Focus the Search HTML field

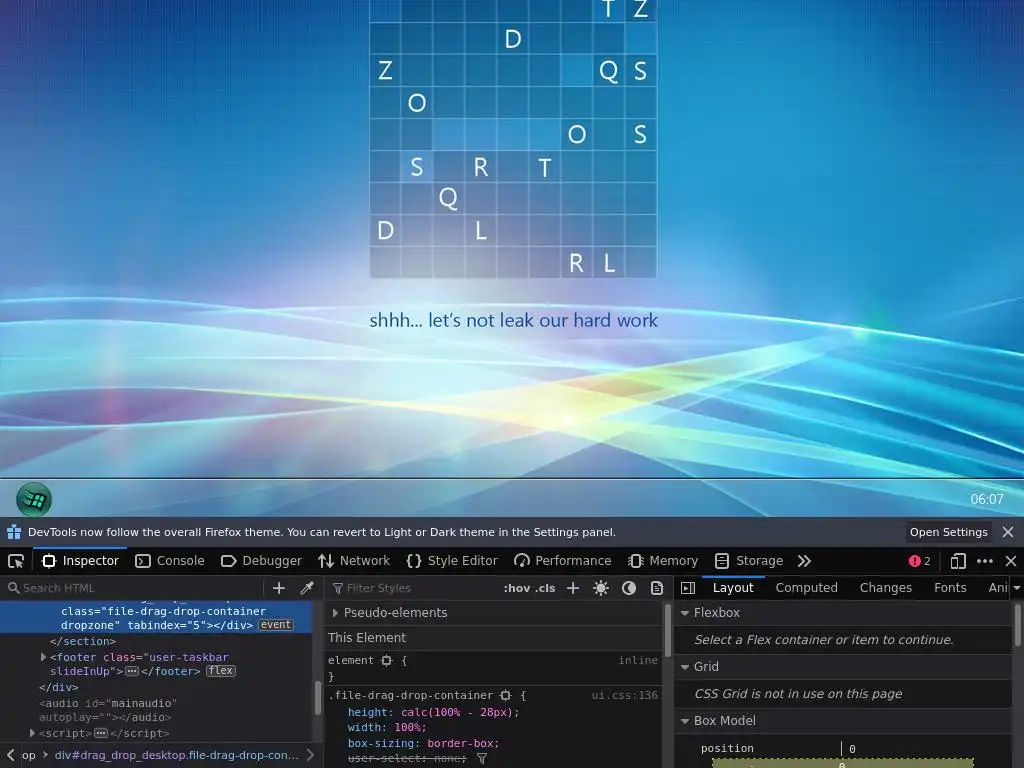click(134, 588)
